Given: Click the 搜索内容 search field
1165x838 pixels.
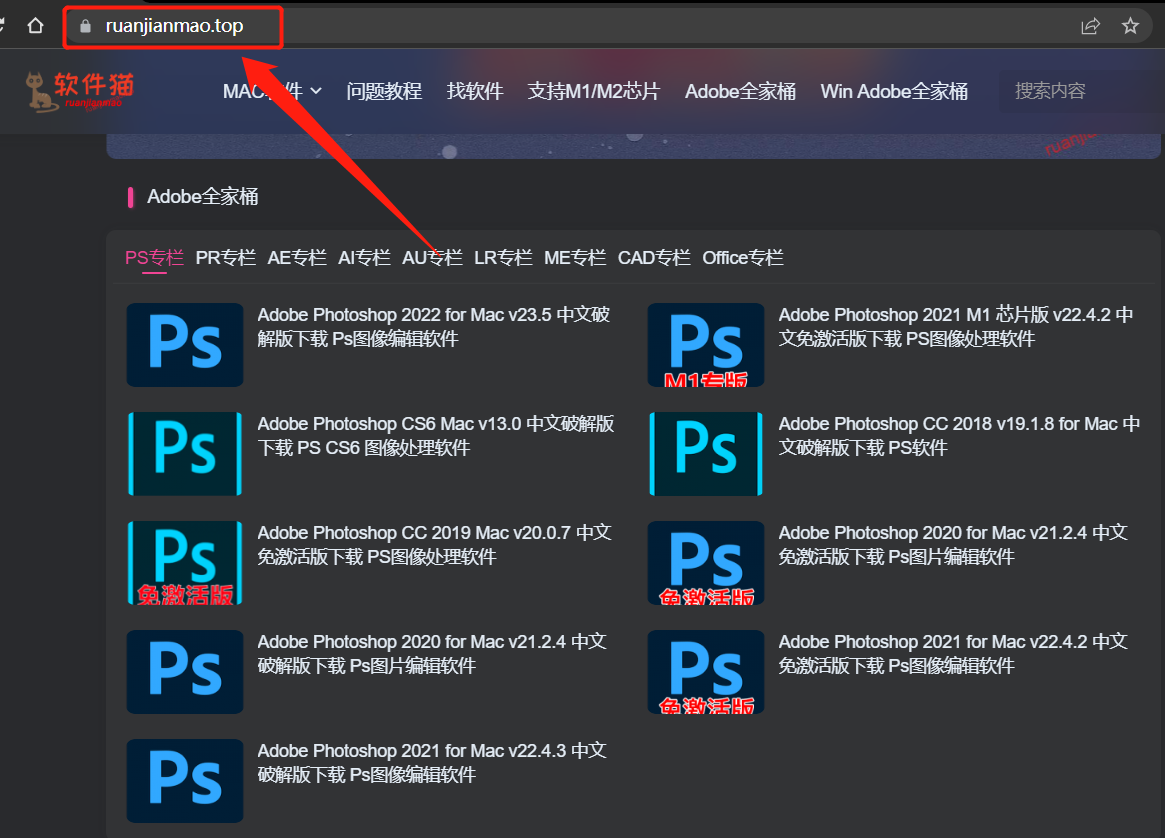Looking at the screenshot, I should pyautogui.click(x=1081, y=91).
